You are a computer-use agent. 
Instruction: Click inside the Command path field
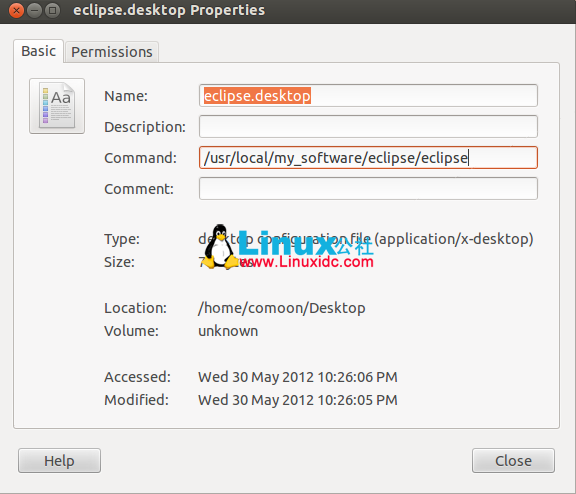(368, 158)
